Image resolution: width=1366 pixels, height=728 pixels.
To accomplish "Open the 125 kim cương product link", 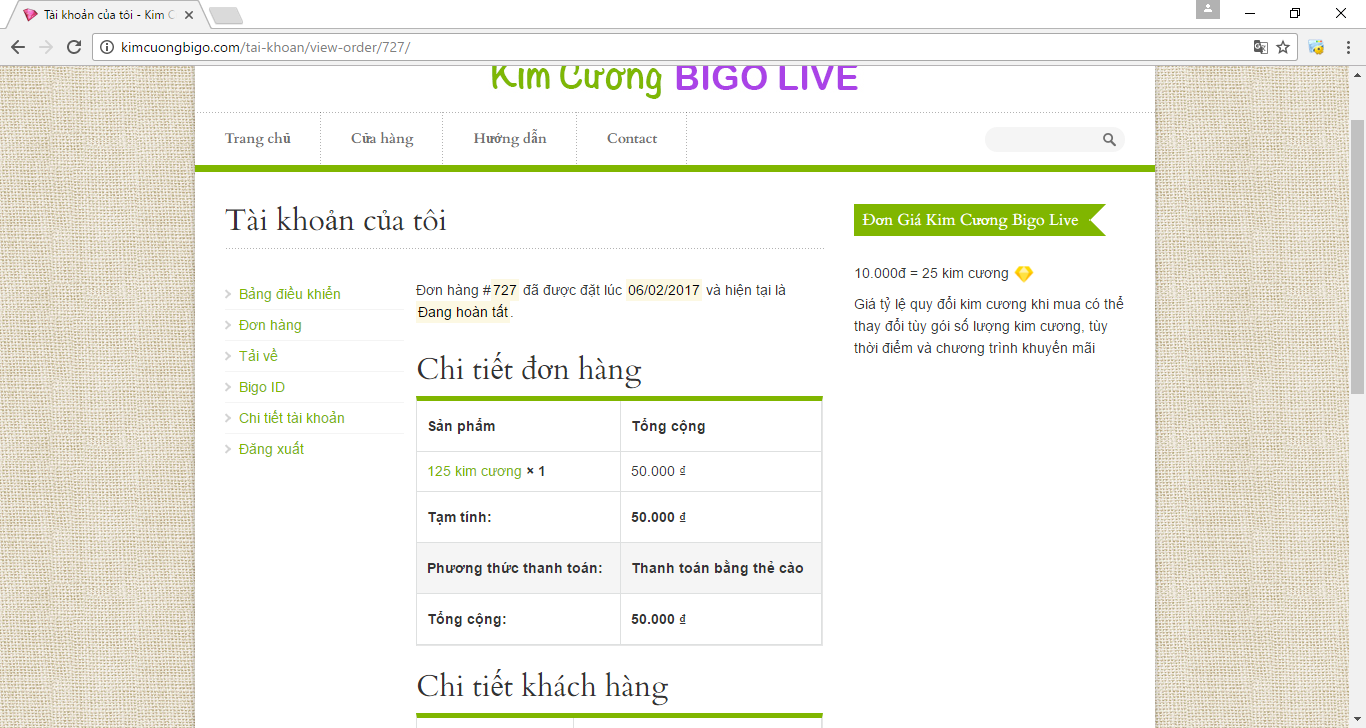I will point(474,471).
